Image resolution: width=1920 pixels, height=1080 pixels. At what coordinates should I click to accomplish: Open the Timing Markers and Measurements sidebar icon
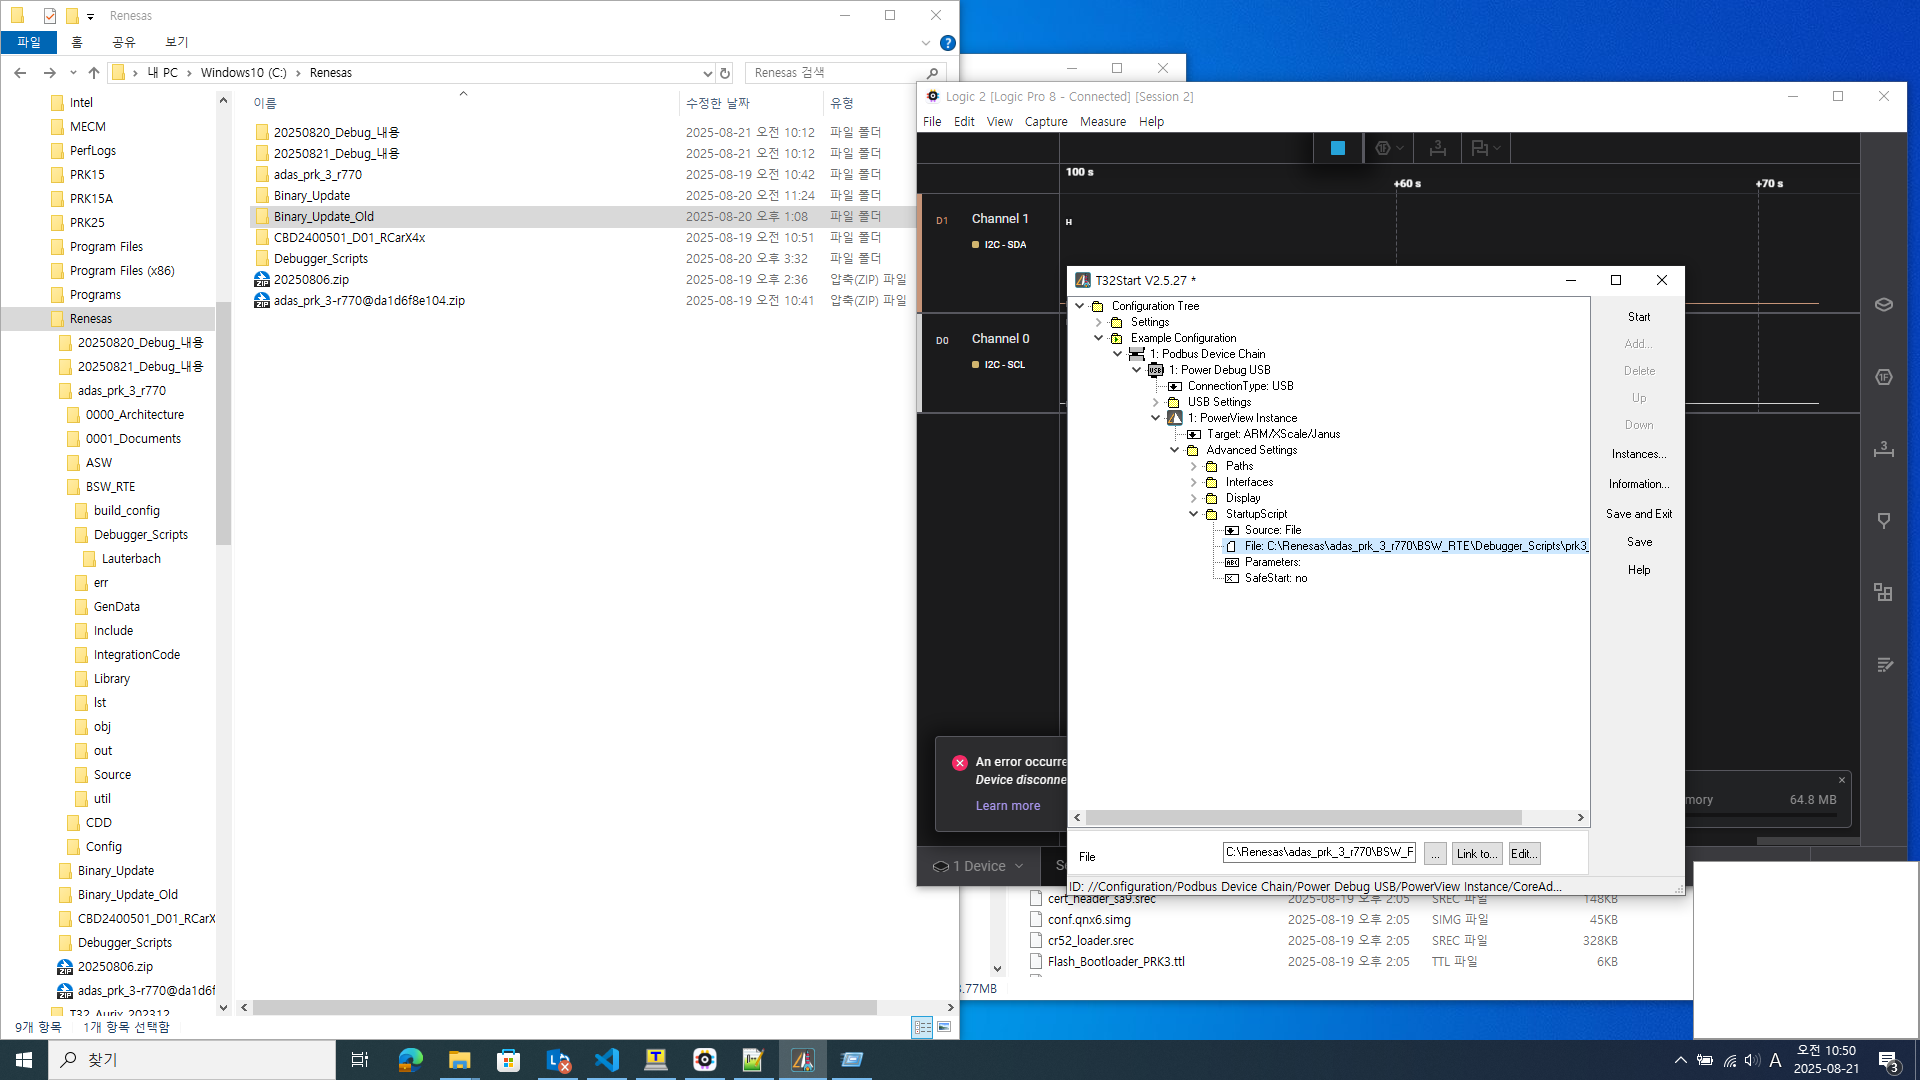coord(1883,449)
